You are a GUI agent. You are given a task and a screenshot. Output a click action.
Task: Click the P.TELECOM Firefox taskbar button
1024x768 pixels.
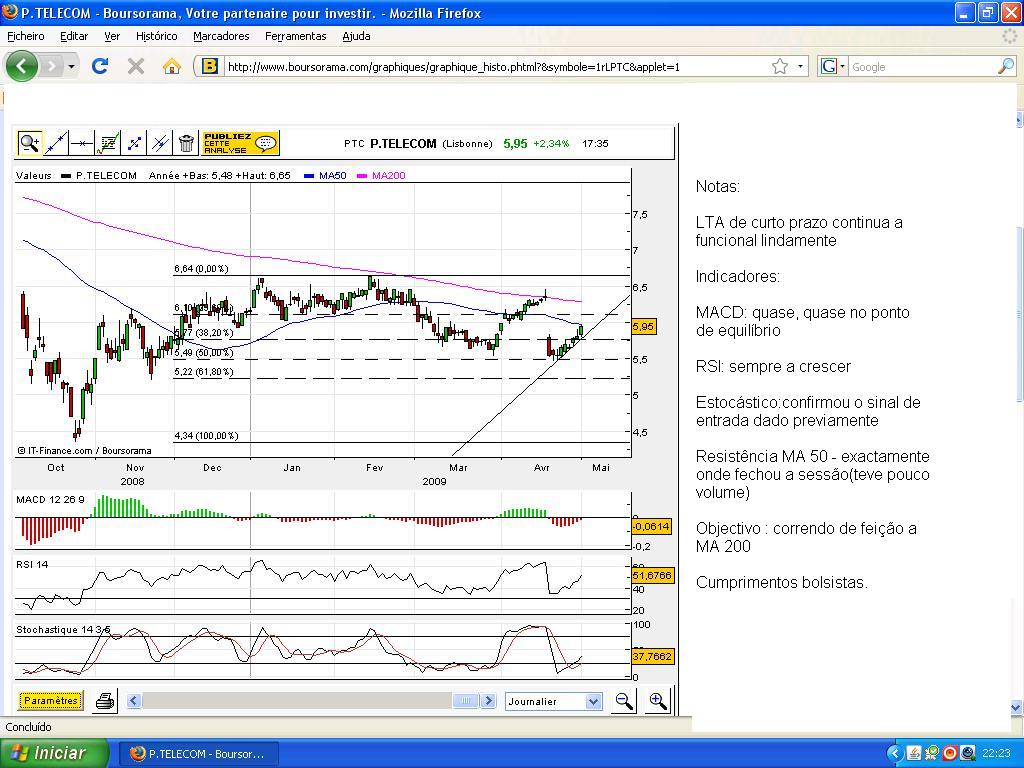201,754
